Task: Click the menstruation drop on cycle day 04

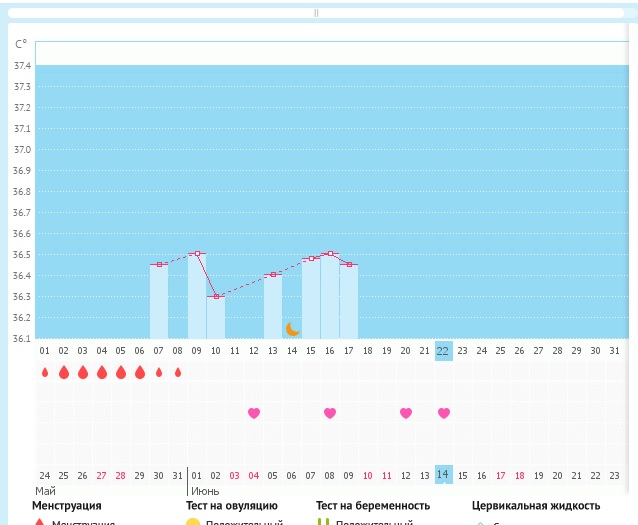Action: [x=102, y=372]
